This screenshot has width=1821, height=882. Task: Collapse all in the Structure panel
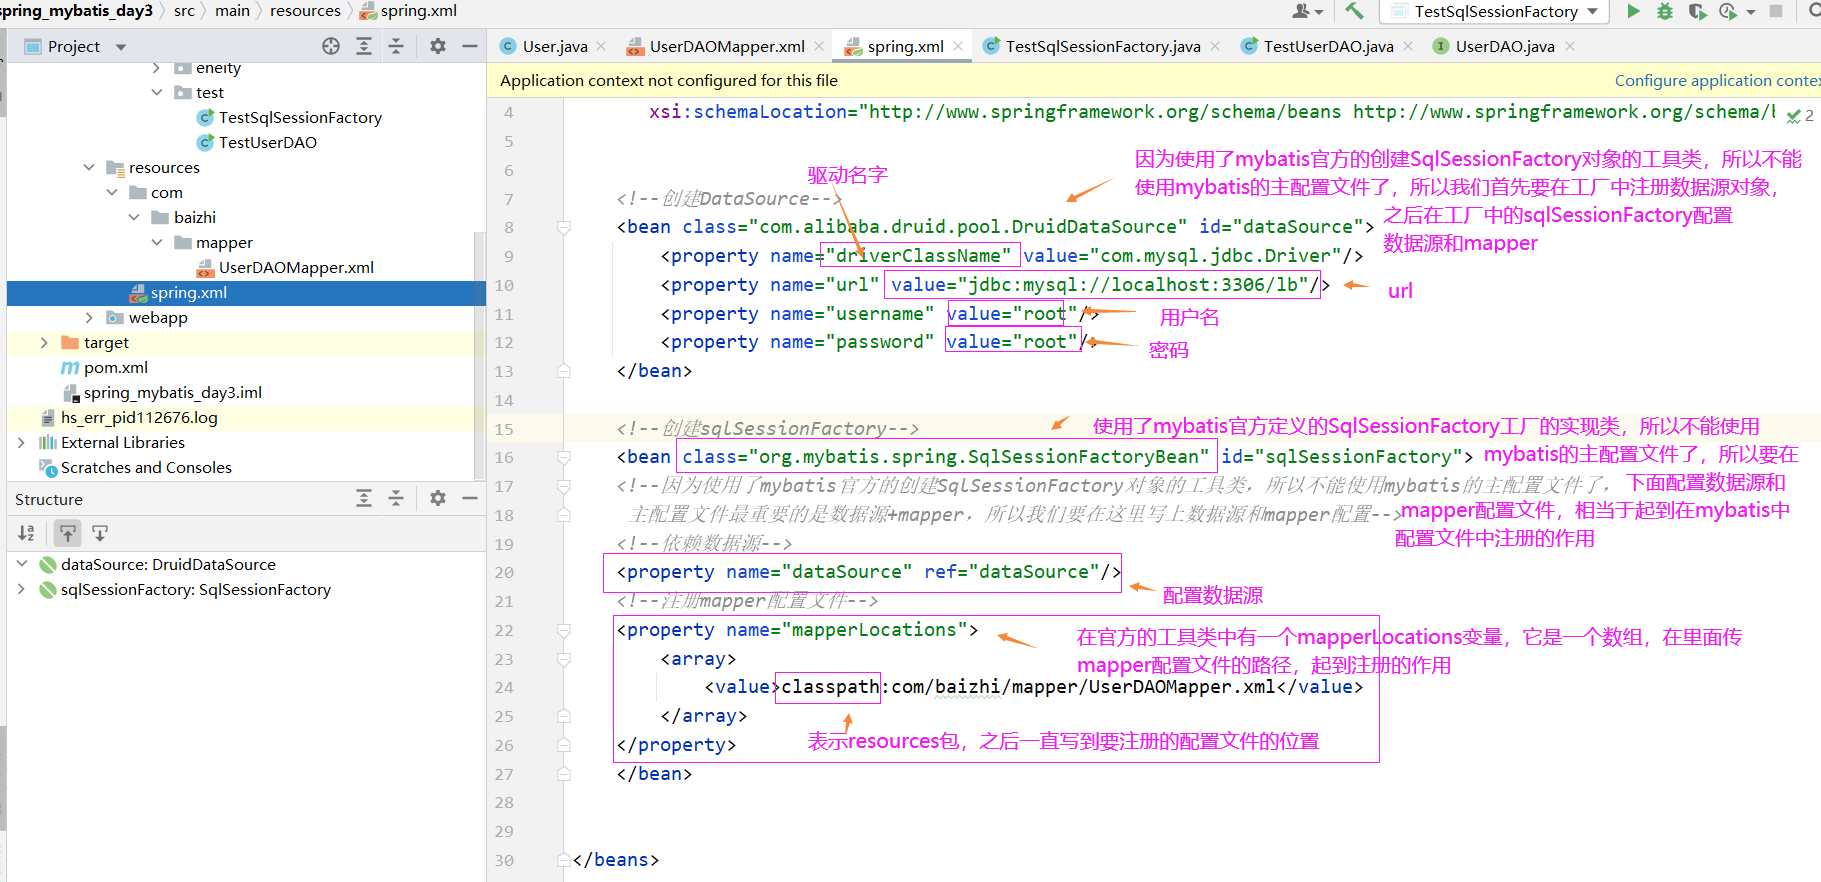(x=396, y=498)
